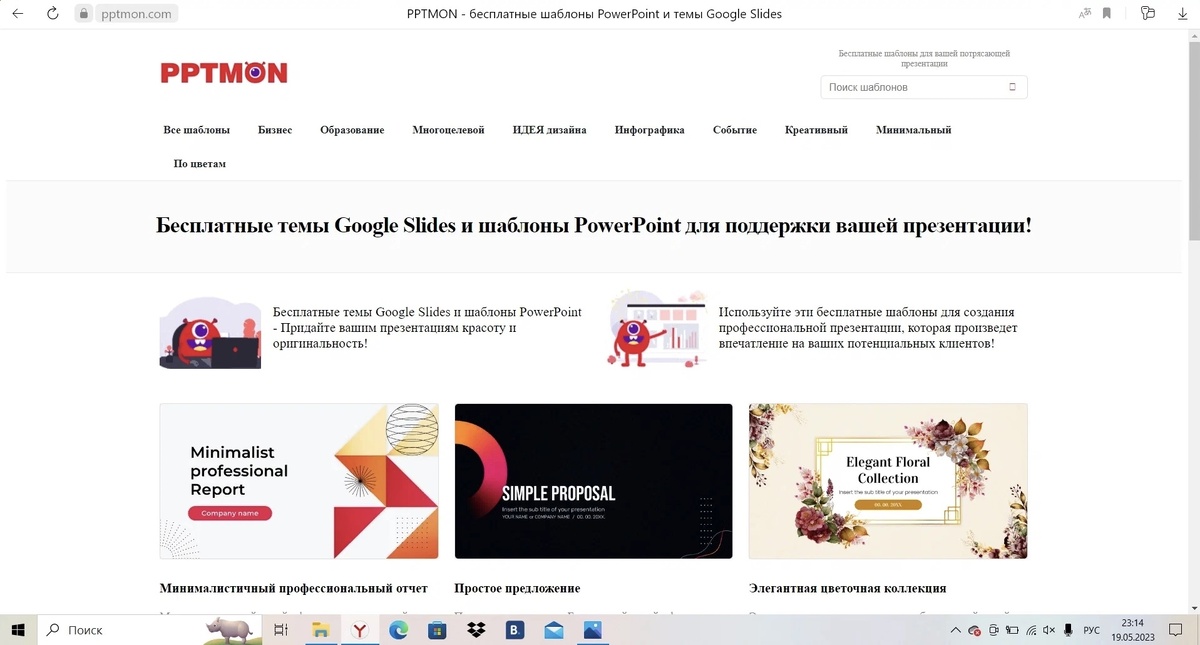This screenshot has width=1200, height=645.
Task: Click the PPTMON logo
Action: (x=224, y=72)
